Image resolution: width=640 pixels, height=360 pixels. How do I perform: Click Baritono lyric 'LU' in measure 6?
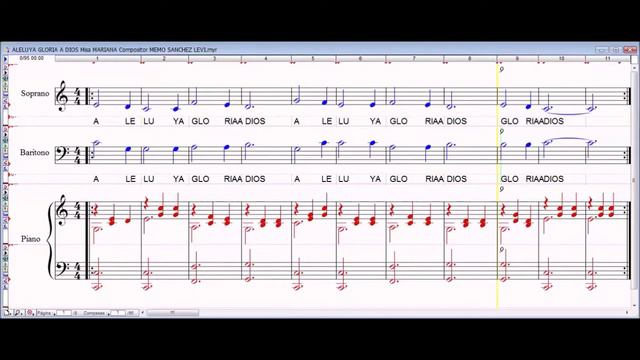344,179
